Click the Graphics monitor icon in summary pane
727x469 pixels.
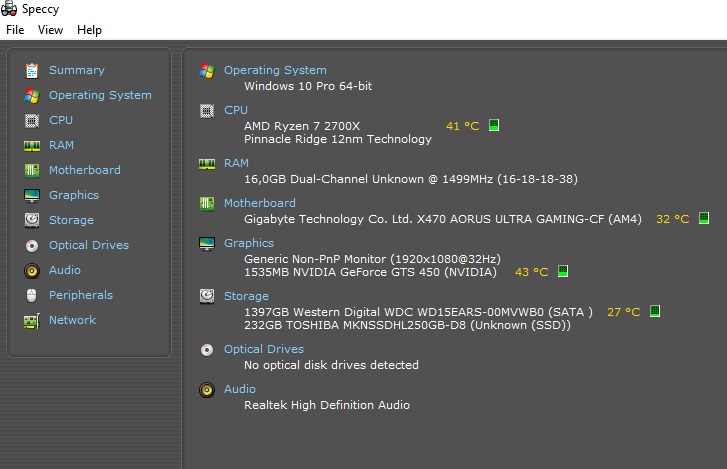click(x=207, y=243)
